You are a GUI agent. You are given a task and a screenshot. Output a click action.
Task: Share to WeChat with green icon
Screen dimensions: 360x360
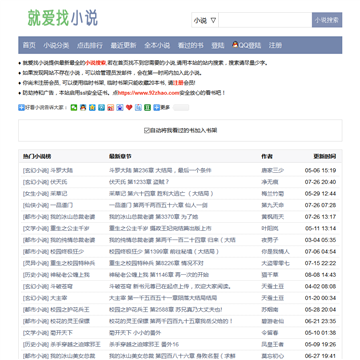click(74, 108)
